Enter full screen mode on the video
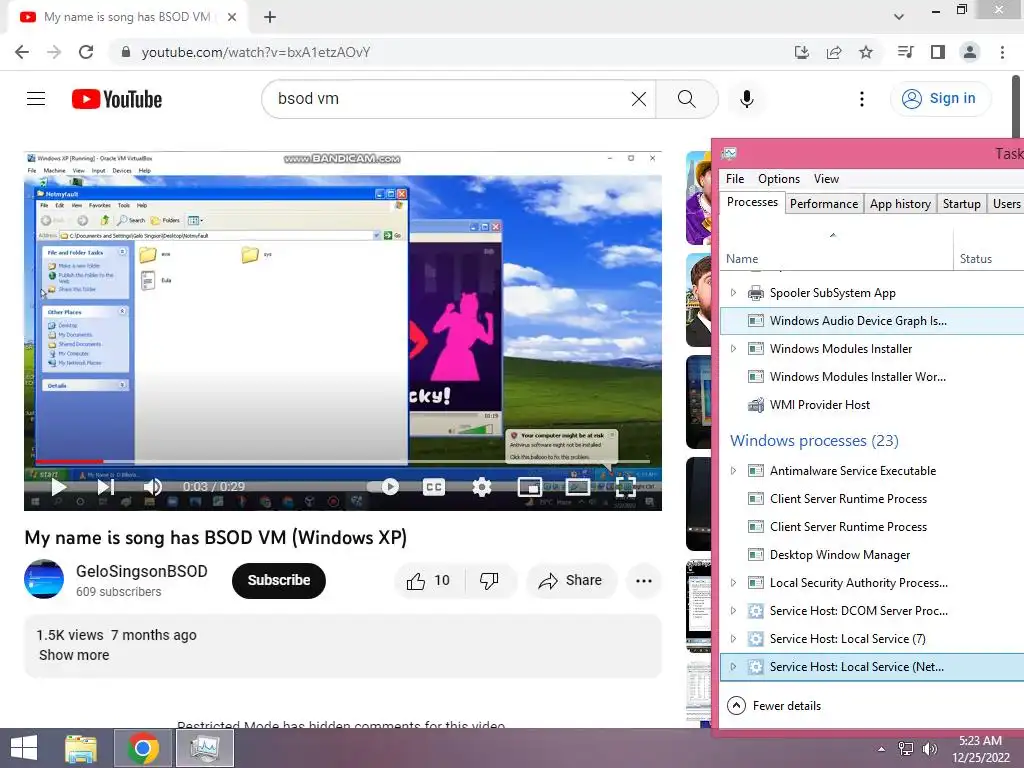Image resolution: width=1024 pixels, height=768 pixels. [625, 487]
